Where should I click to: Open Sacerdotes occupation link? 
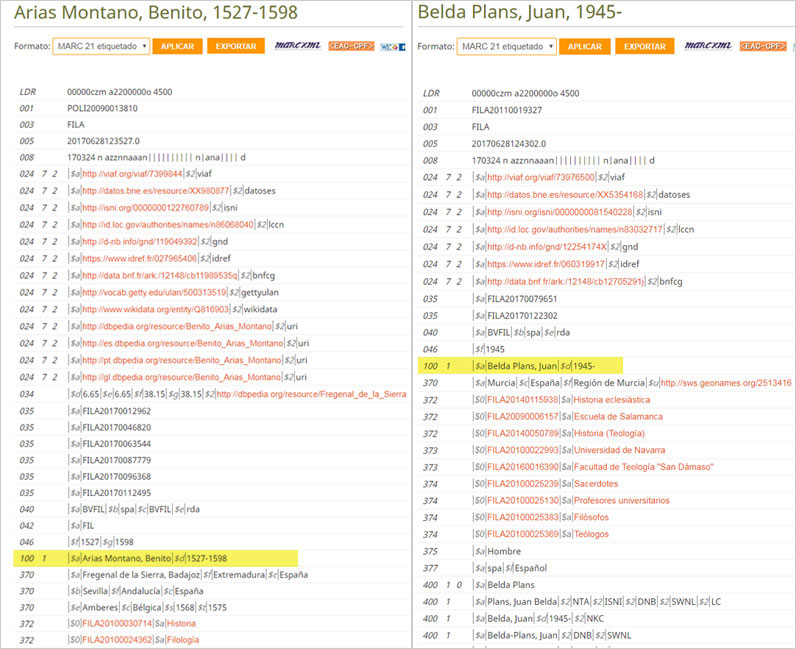[596, 483]
